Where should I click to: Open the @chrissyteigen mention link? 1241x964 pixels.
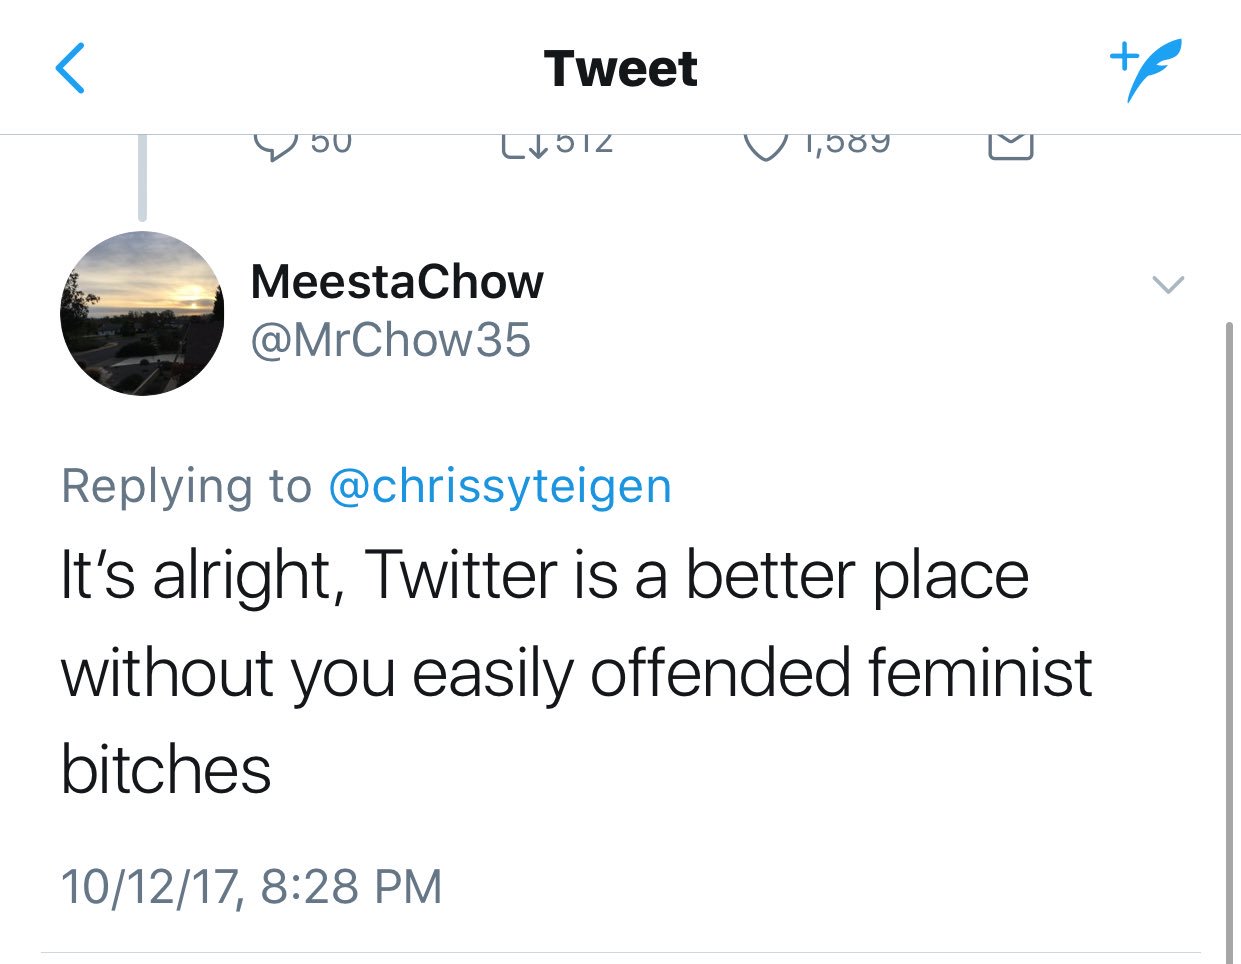[x=500, y=487]
